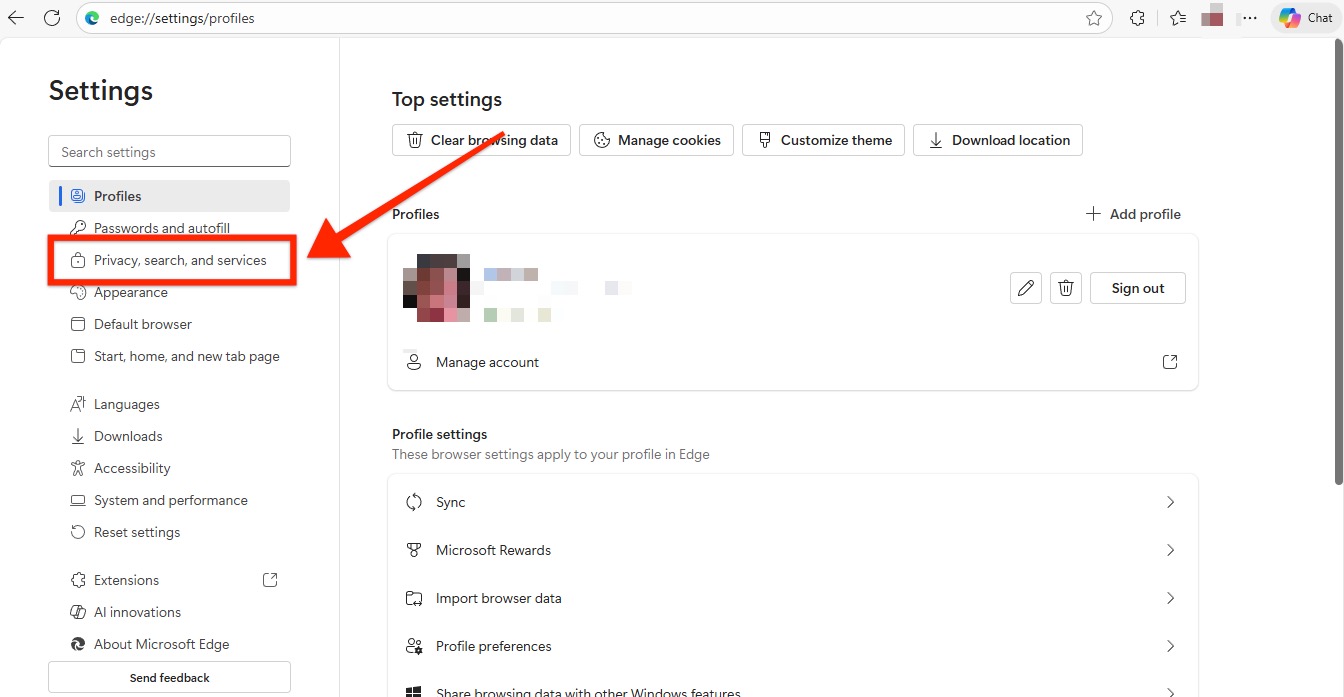Open Start, home, and new tab page
1344x697 pixels.
click(x=169, y=356)
